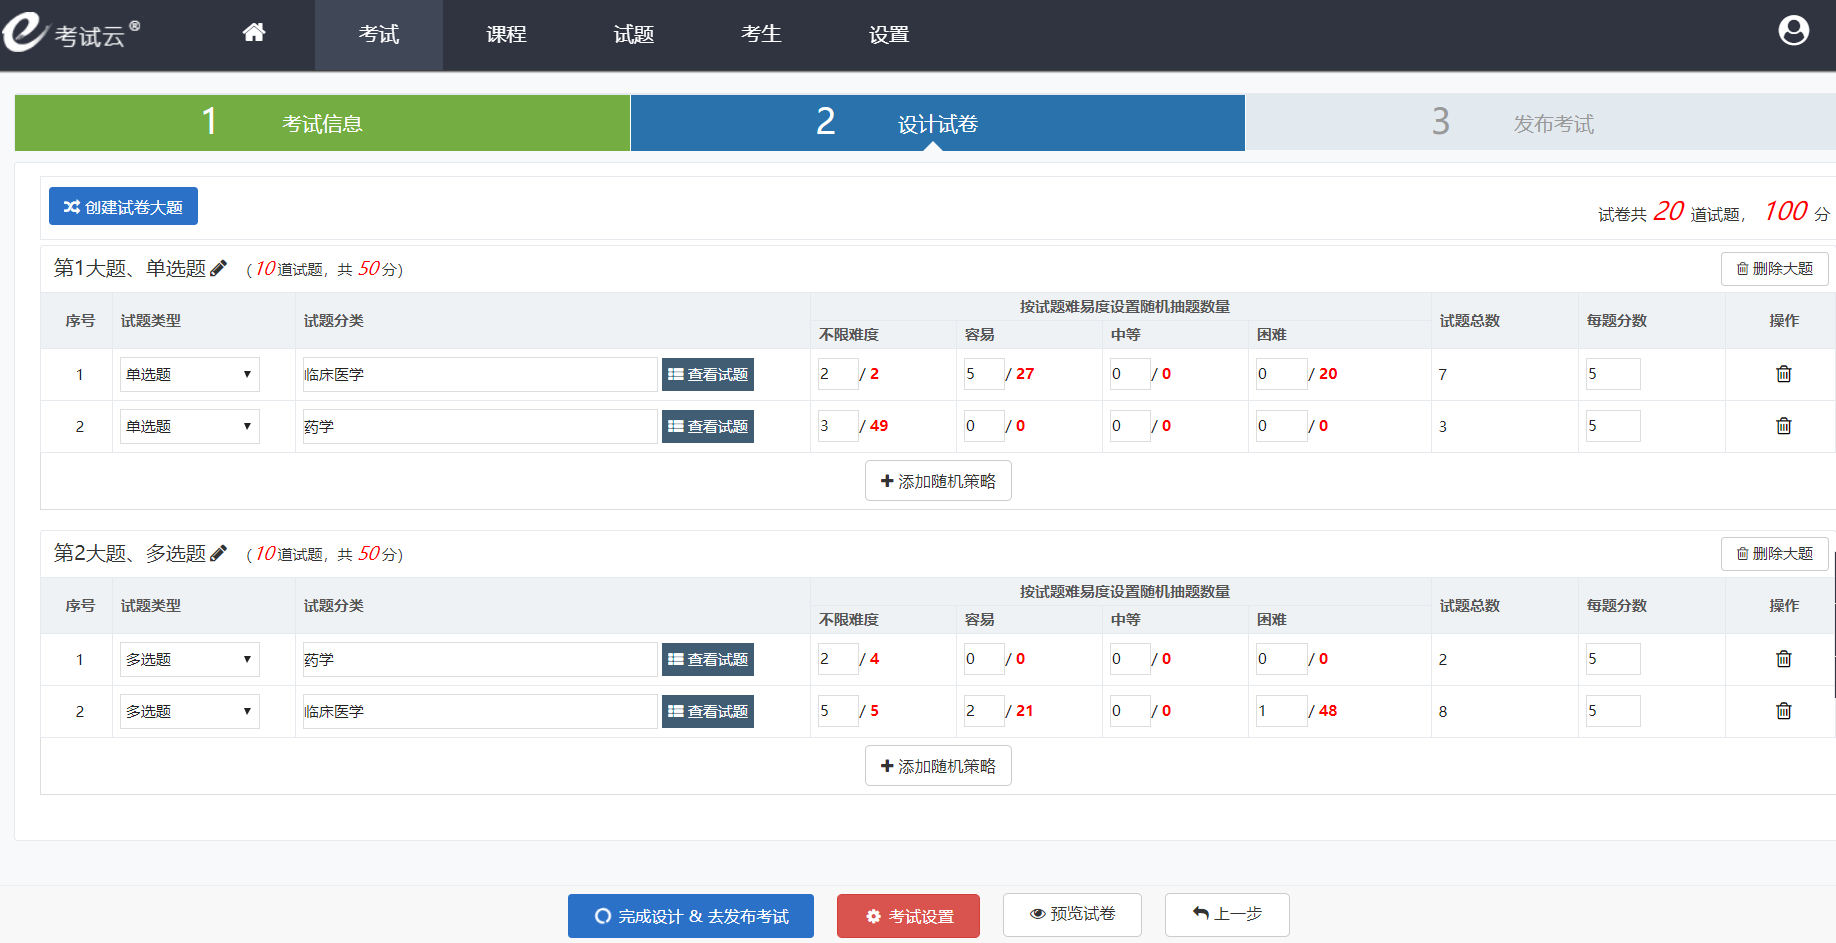
Task: Delete 单选题 药学 row via trash icon
Action: [1783, 426]
